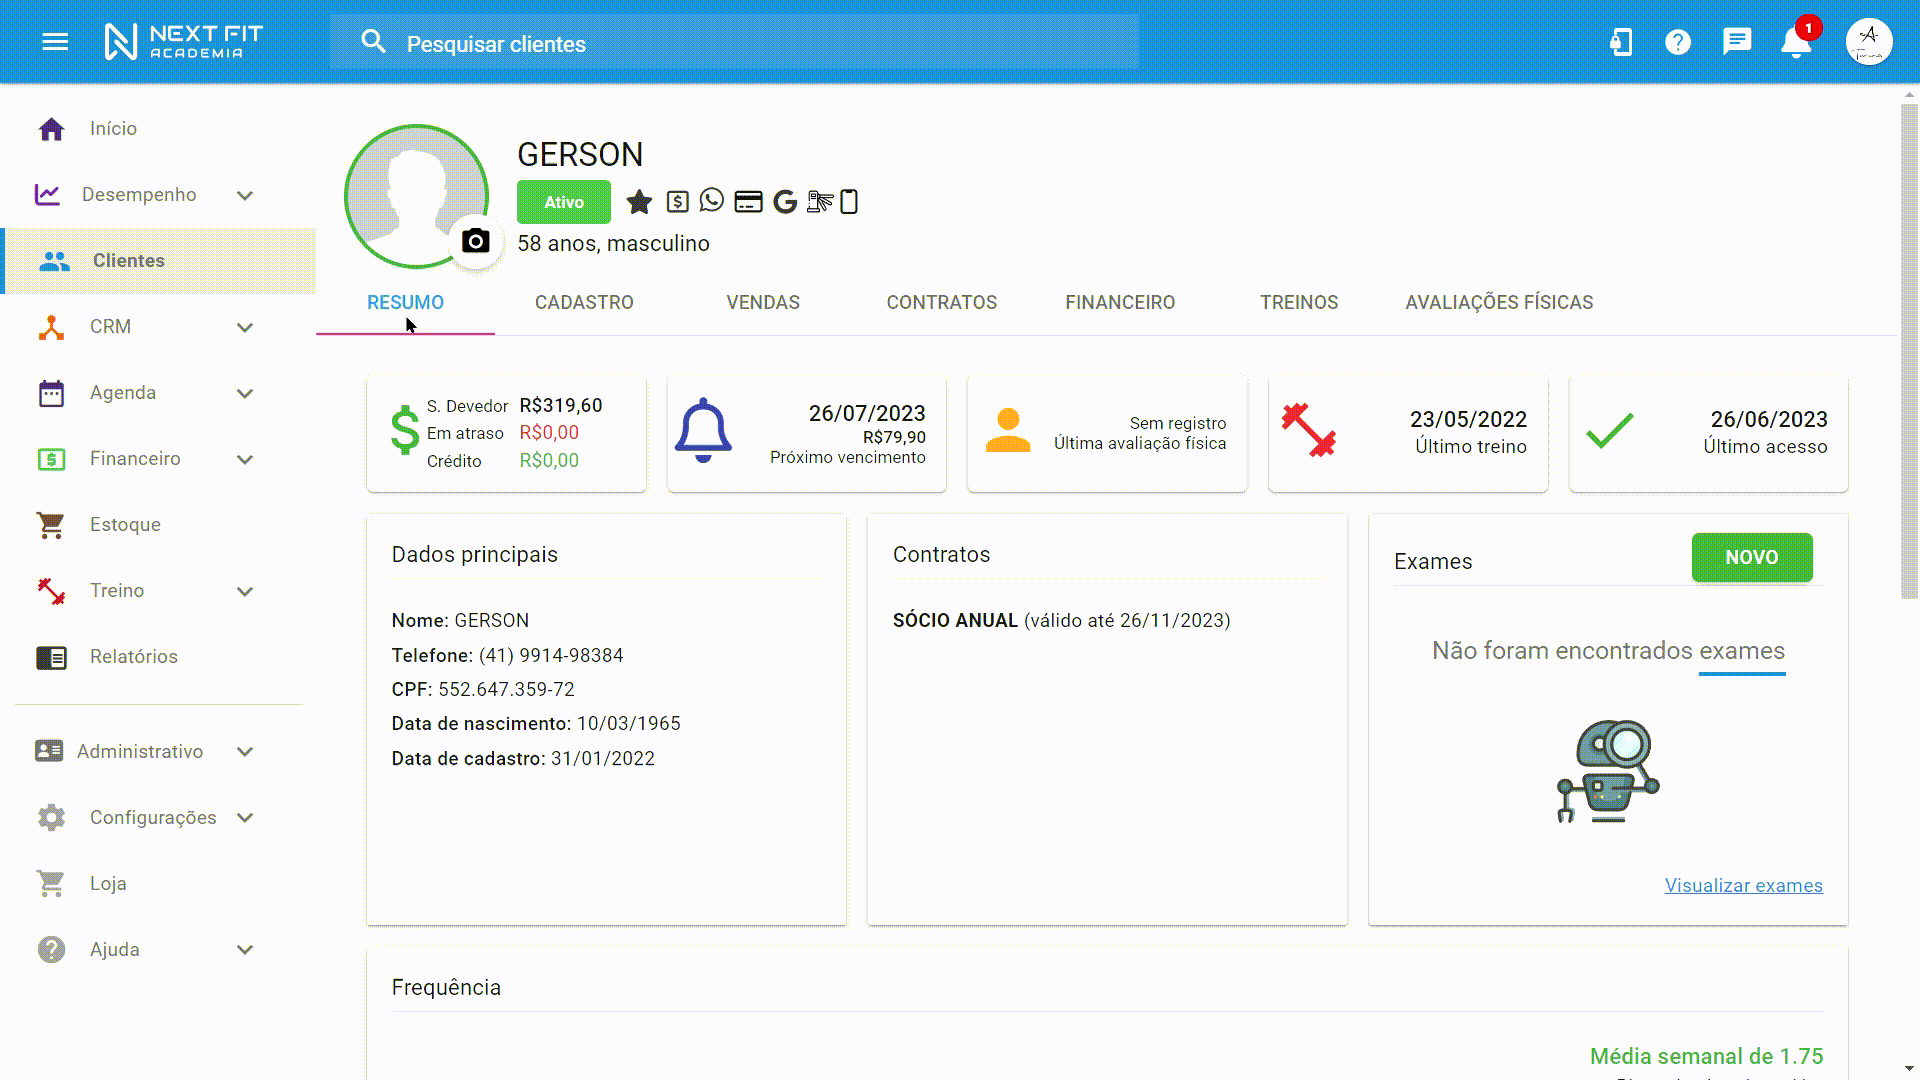Click the star favorite icon
The height and width of the screenshot is (1080, 1920).
pyautogui.click(x=639, y=202)
